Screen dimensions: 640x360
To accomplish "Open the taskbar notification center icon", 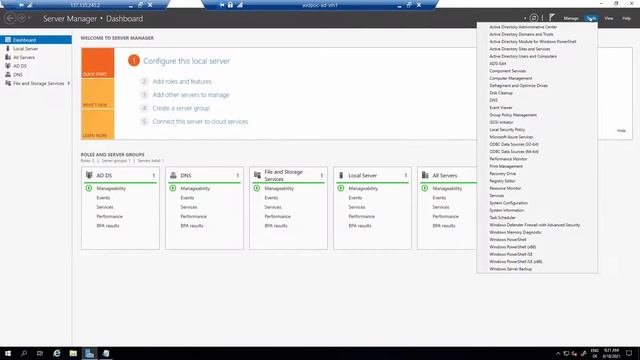I will pos(629,353).
